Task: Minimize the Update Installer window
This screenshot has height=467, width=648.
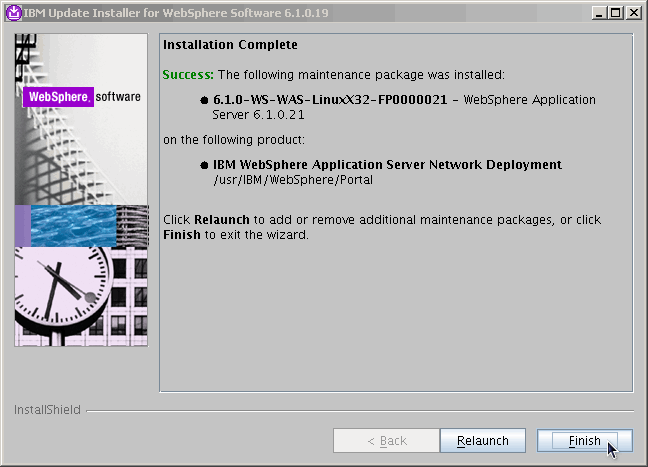Action: (598, 12)
